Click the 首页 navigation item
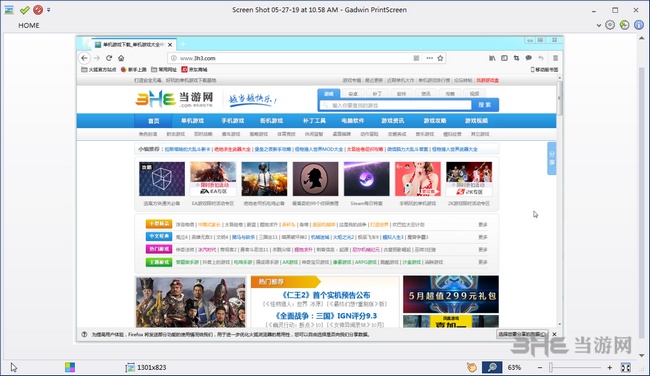This screenshot has height=376, width=650. tap(154, 121)
